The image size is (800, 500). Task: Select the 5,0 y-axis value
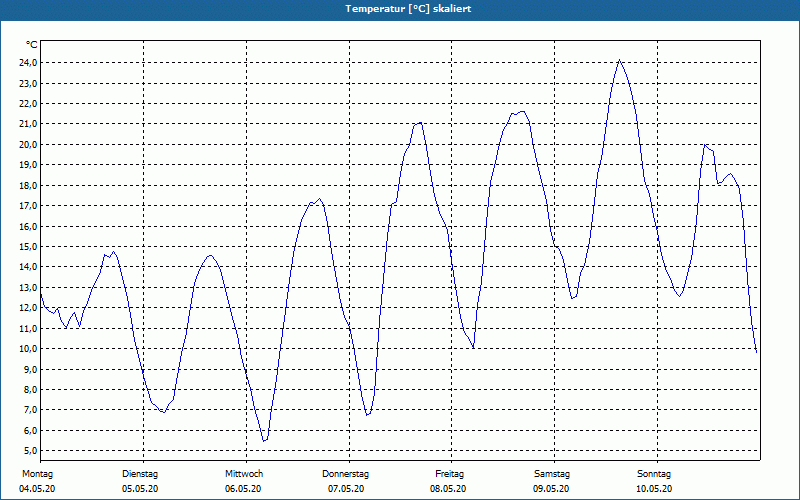coord(30,451)
